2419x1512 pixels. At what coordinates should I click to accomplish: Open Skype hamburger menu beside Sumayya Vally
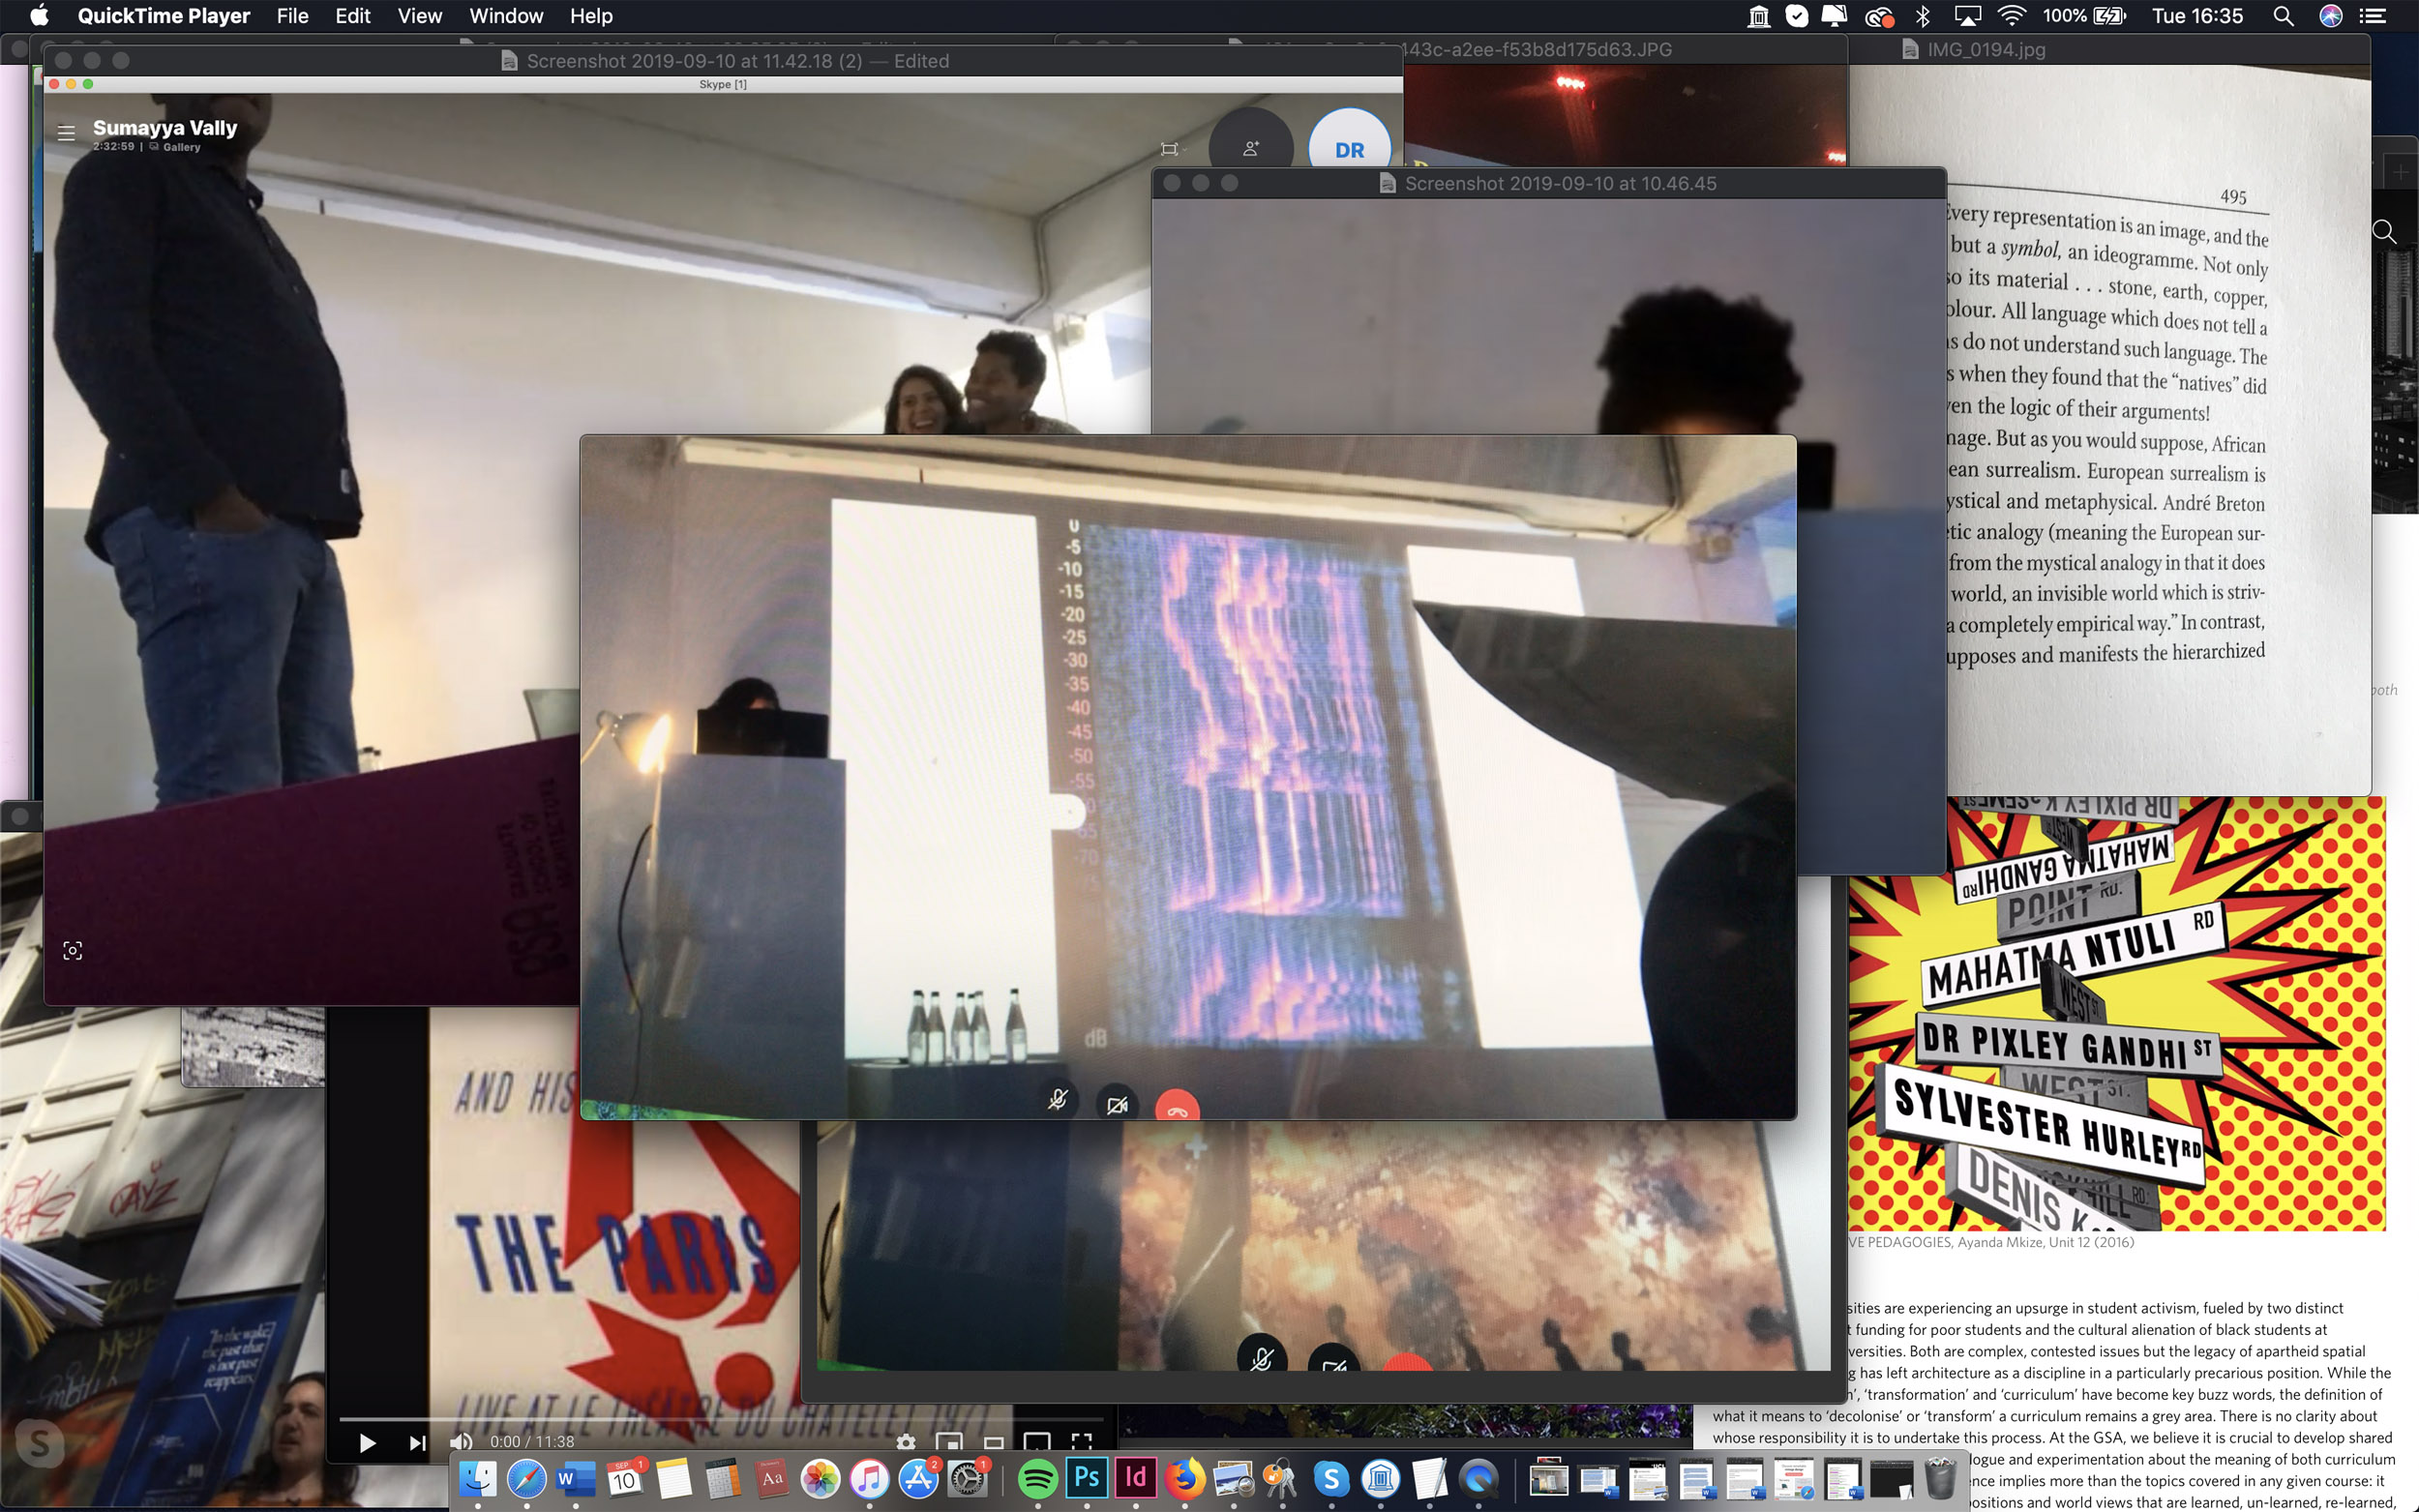tap(66, 133)
